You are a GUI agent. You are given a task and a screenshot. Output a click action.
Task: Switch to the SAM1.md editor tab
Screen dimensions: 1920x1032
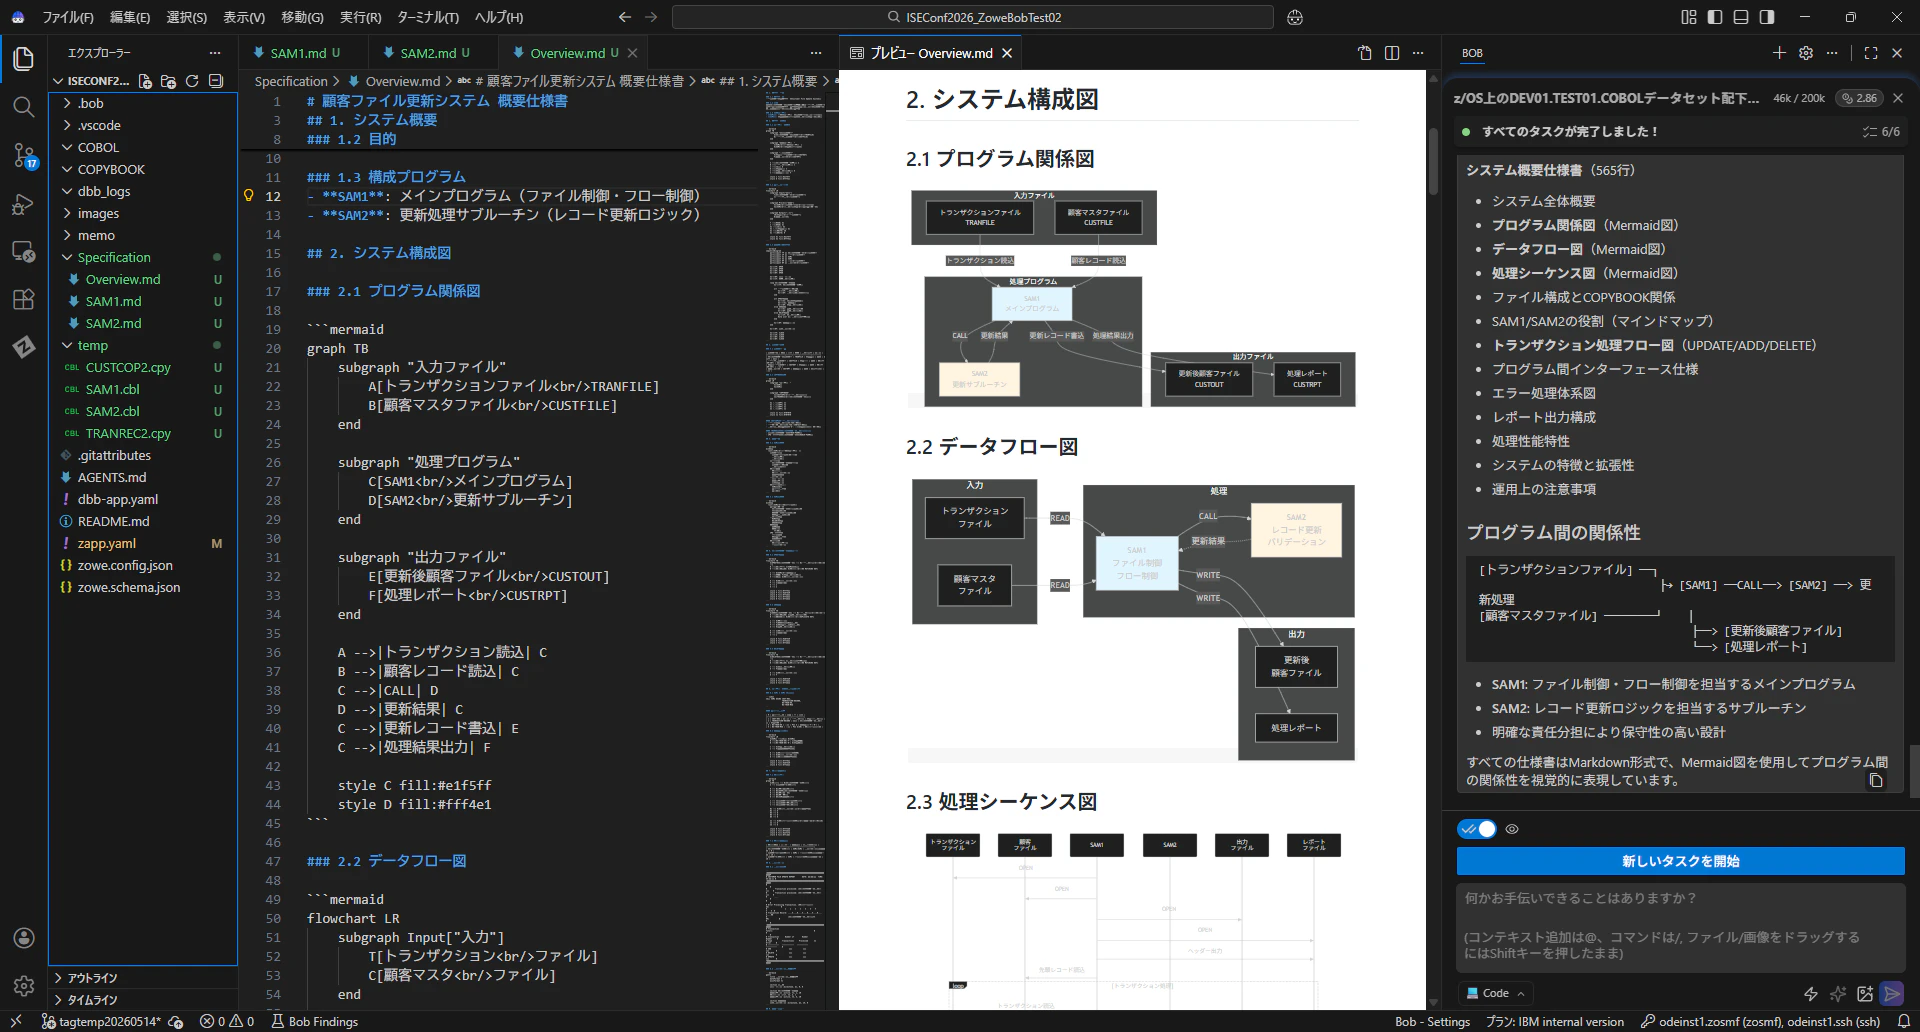[304, 53]
